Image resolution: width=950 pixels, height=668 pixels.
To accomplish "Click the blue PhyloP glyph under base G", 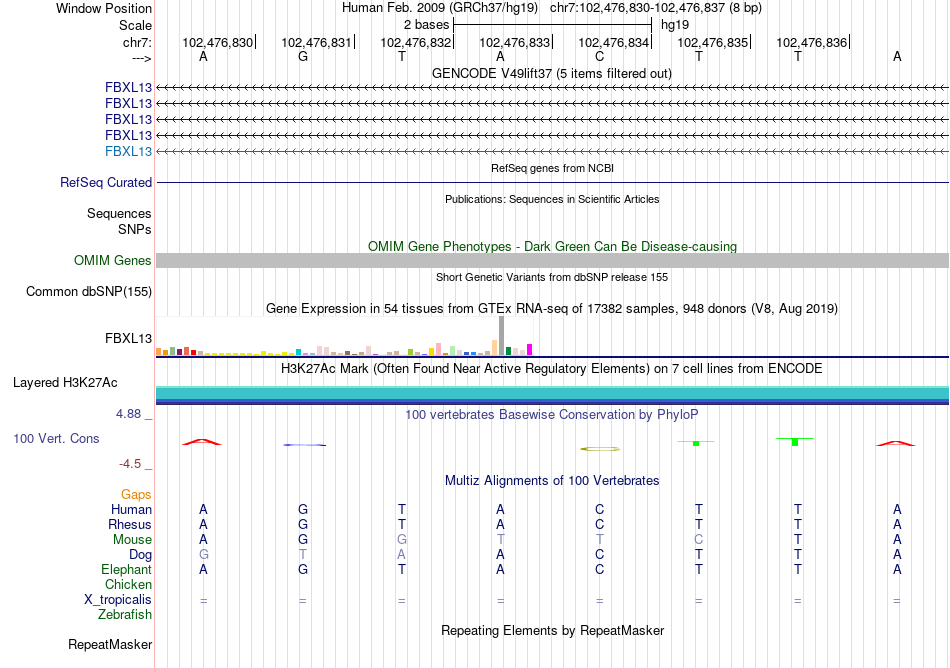I will (x=305, y=445).
